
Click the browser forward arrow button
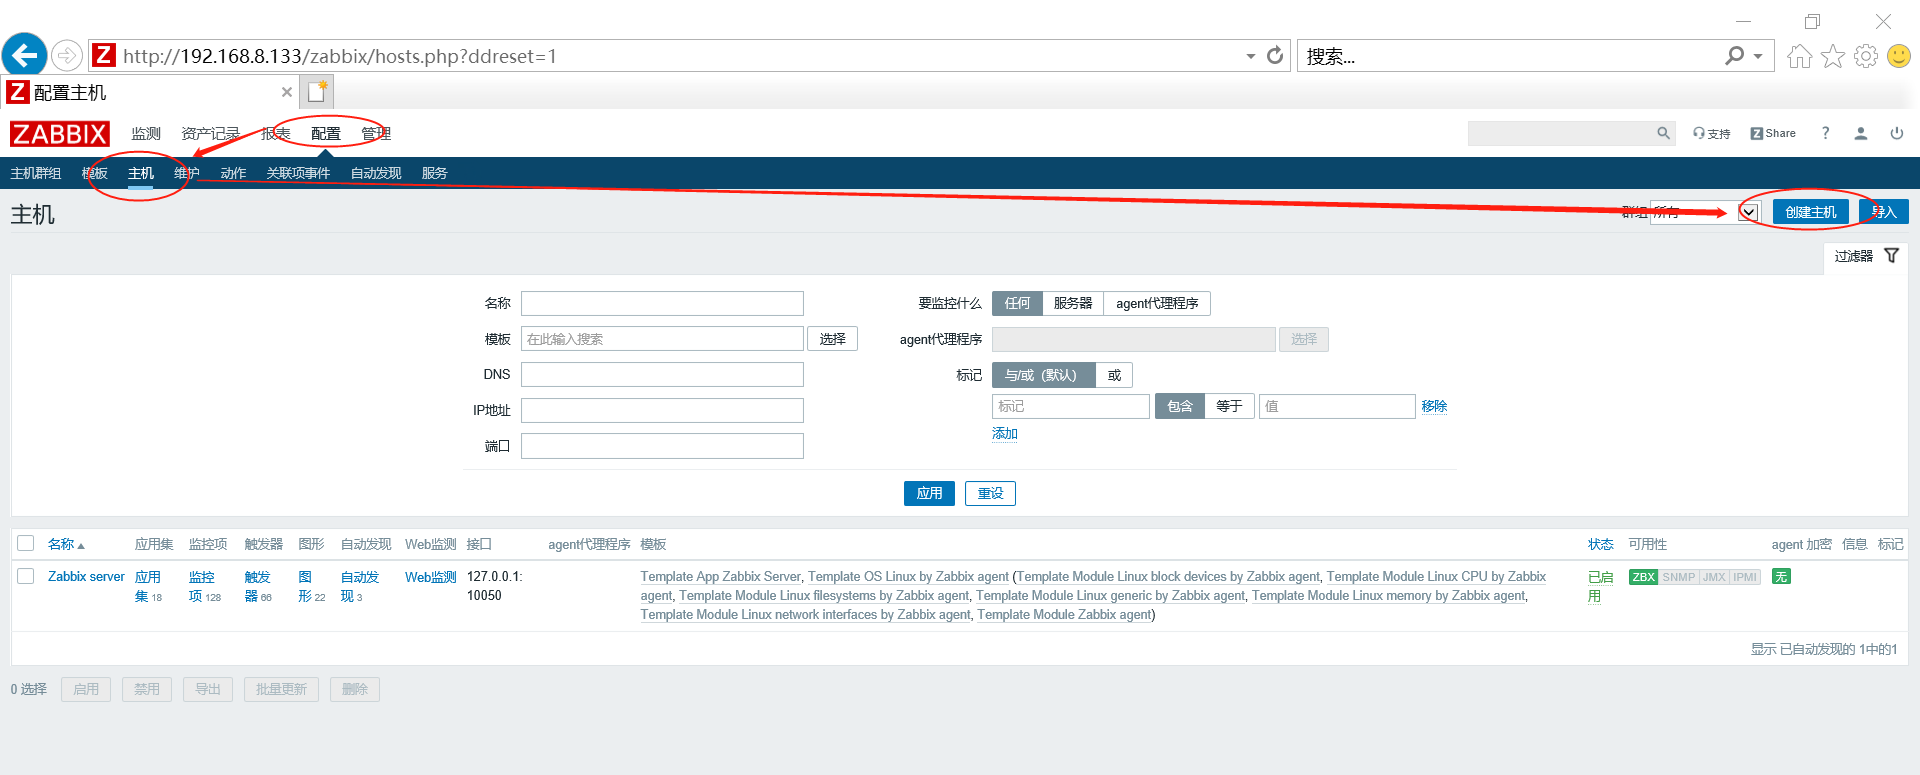point(66,56)
